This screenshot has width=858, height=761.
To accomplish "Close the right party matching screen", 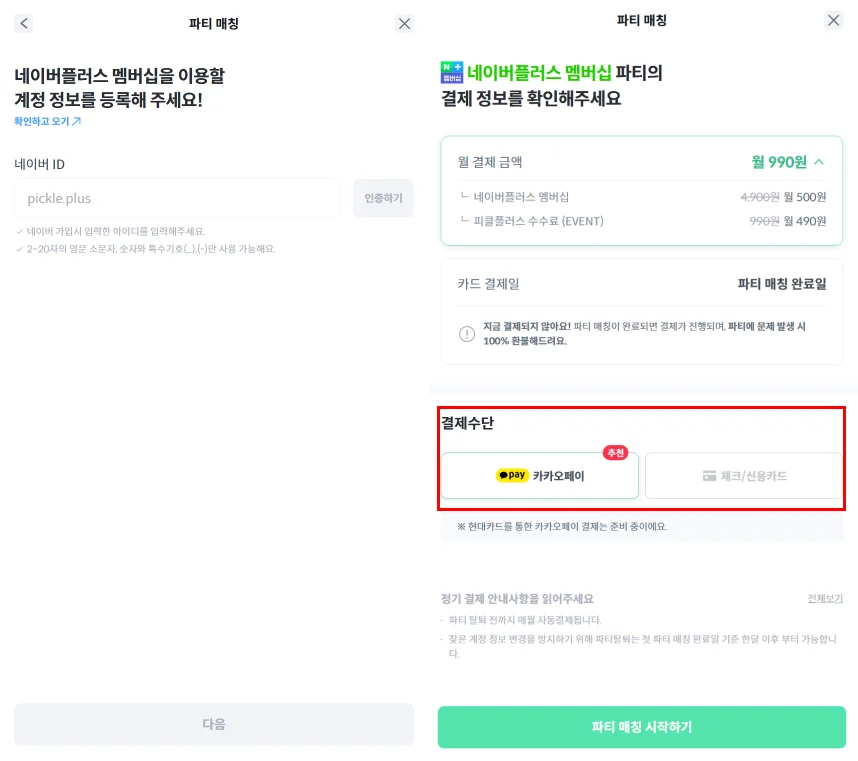I will coord(834,20).
